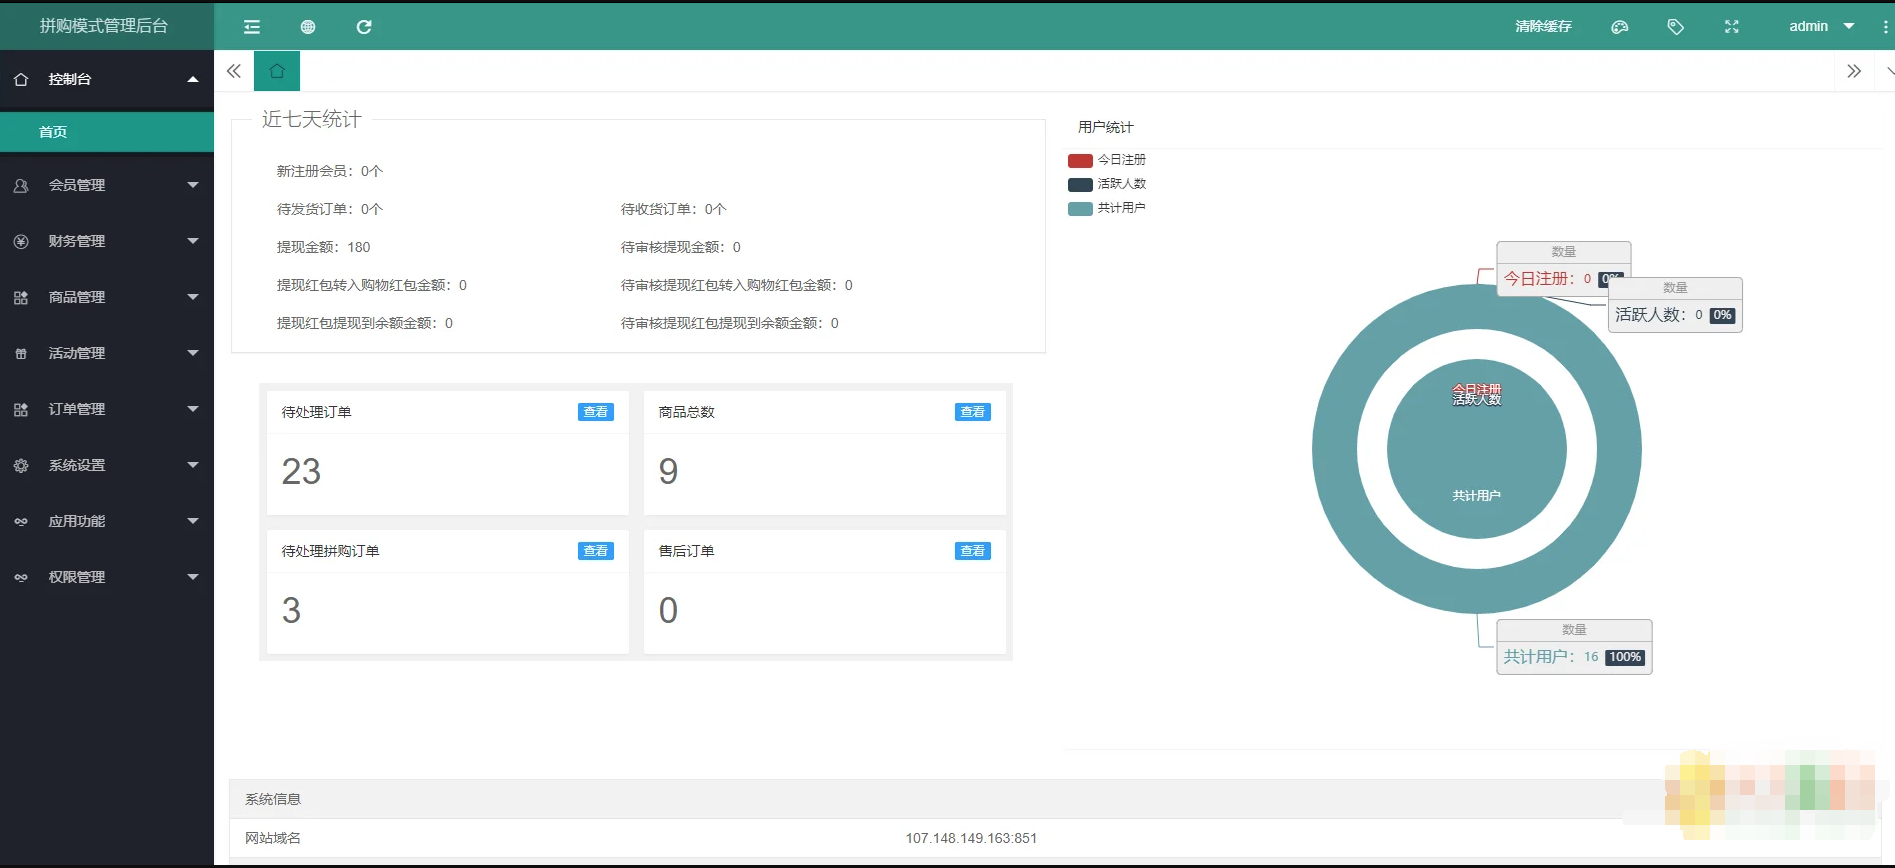View 商品总数 with 查看 button
Screen dimensions: 1895x868
point(973,412)
